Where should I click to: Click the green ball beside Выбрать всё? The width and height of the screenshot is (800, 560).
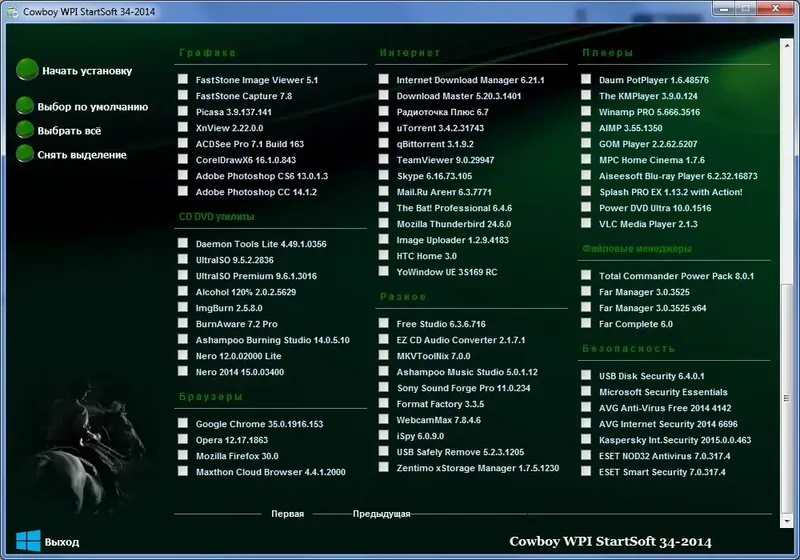pyautogui.click(x=24, y=130)
